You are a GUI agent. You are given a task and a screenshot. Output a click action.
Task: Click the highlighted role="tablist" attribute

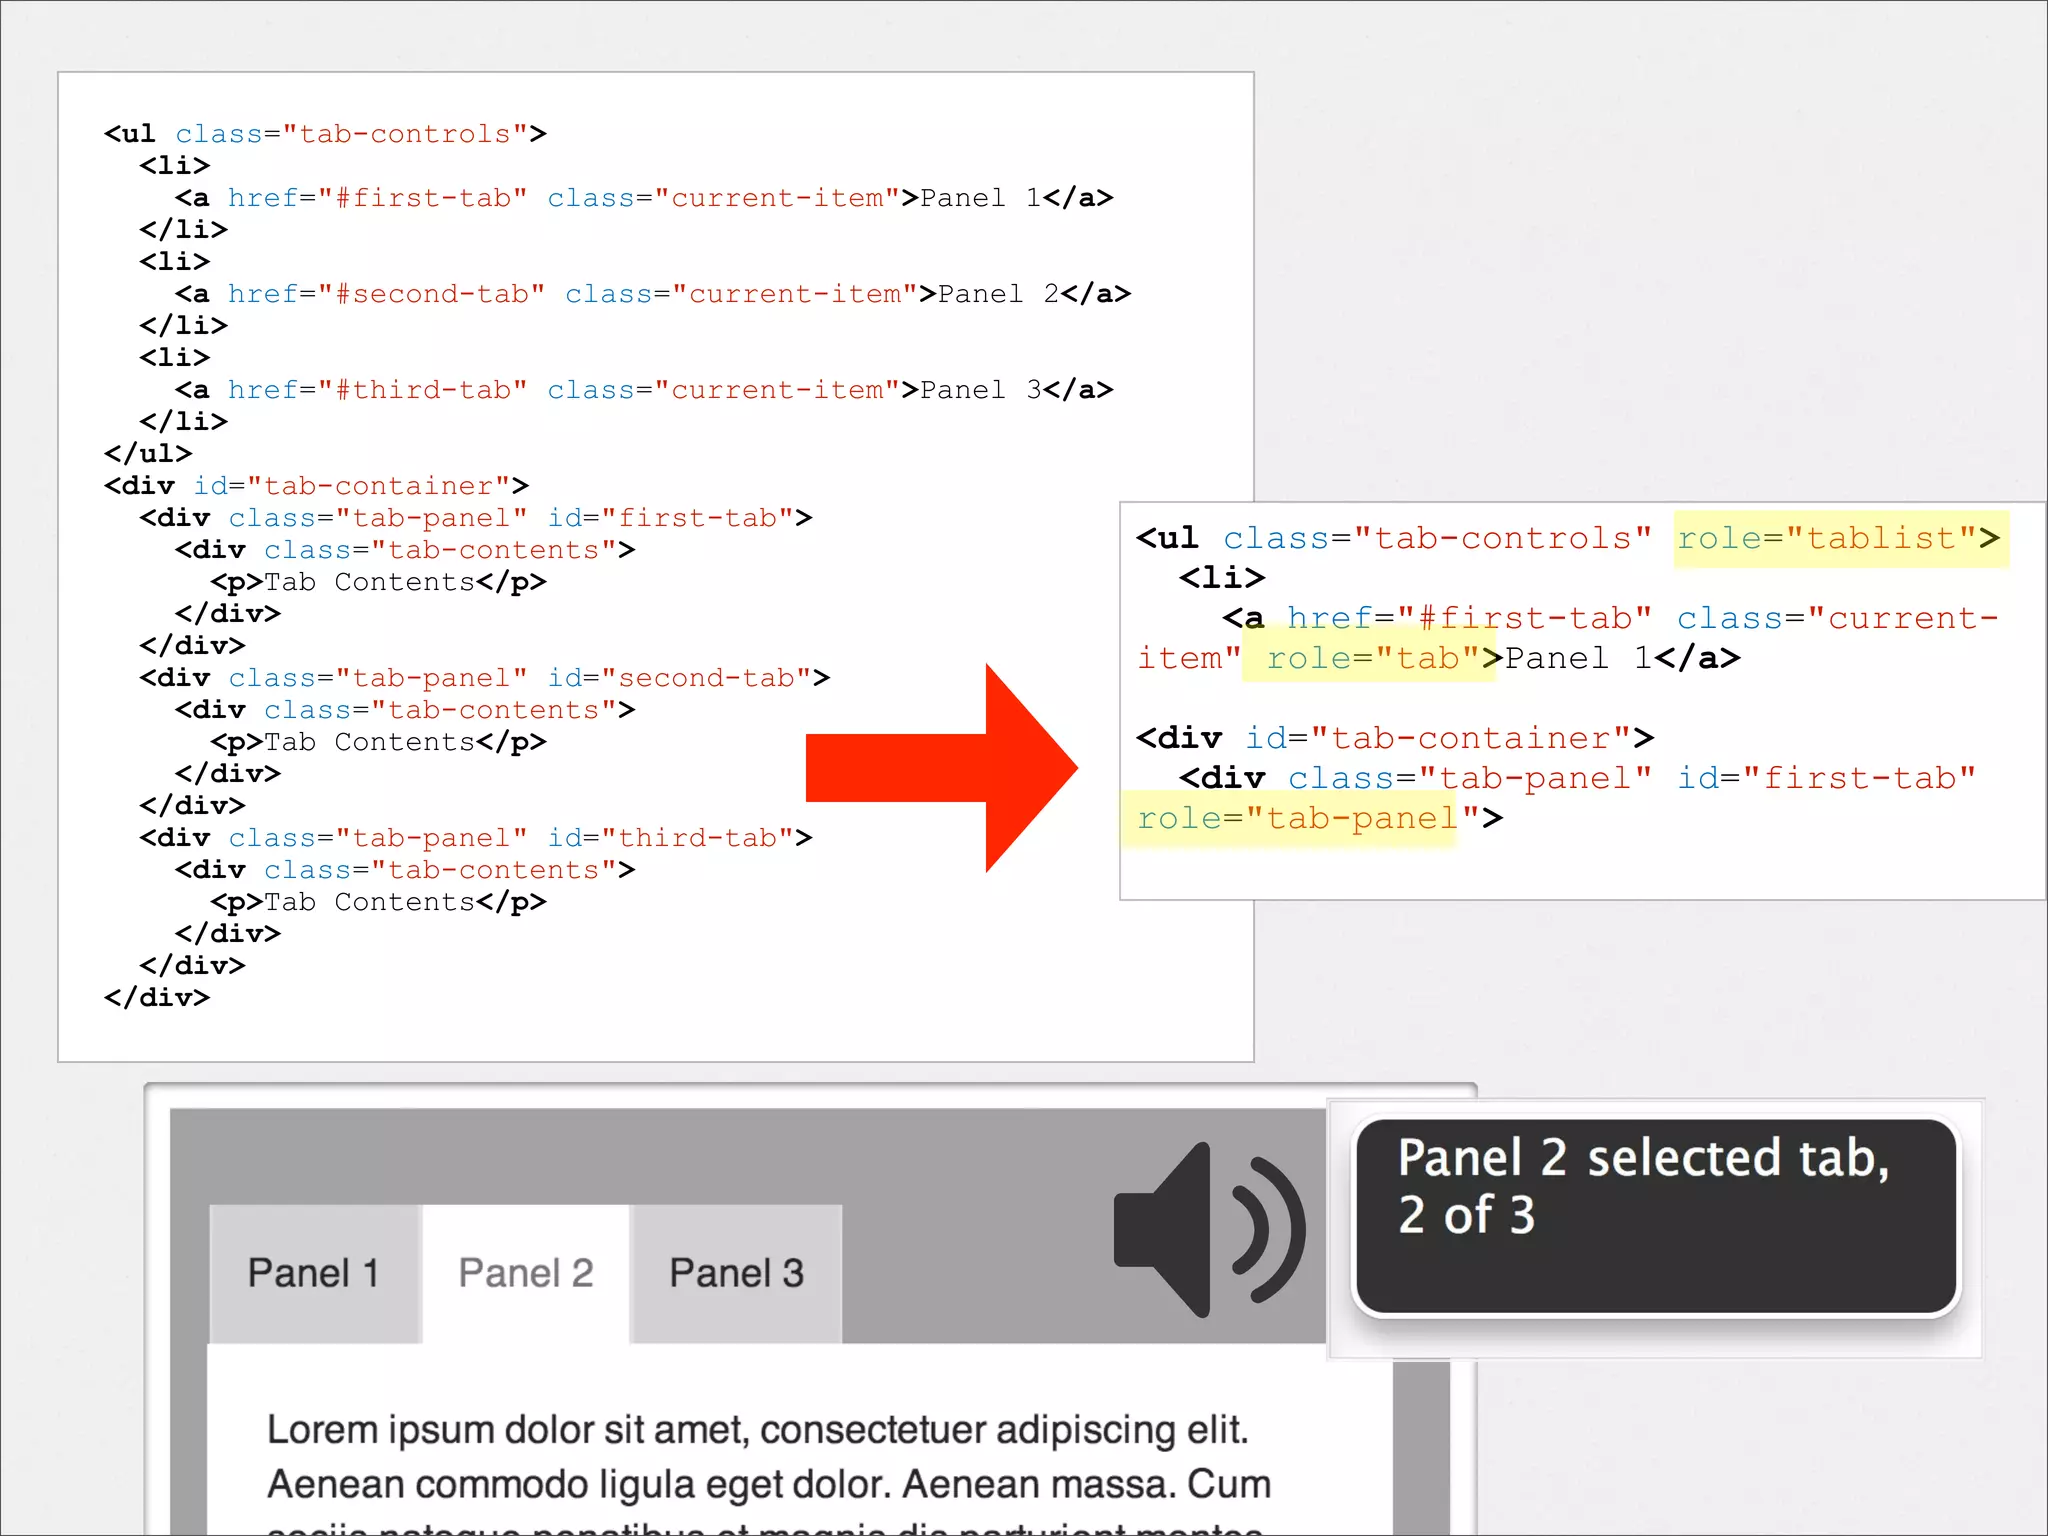1840,539
